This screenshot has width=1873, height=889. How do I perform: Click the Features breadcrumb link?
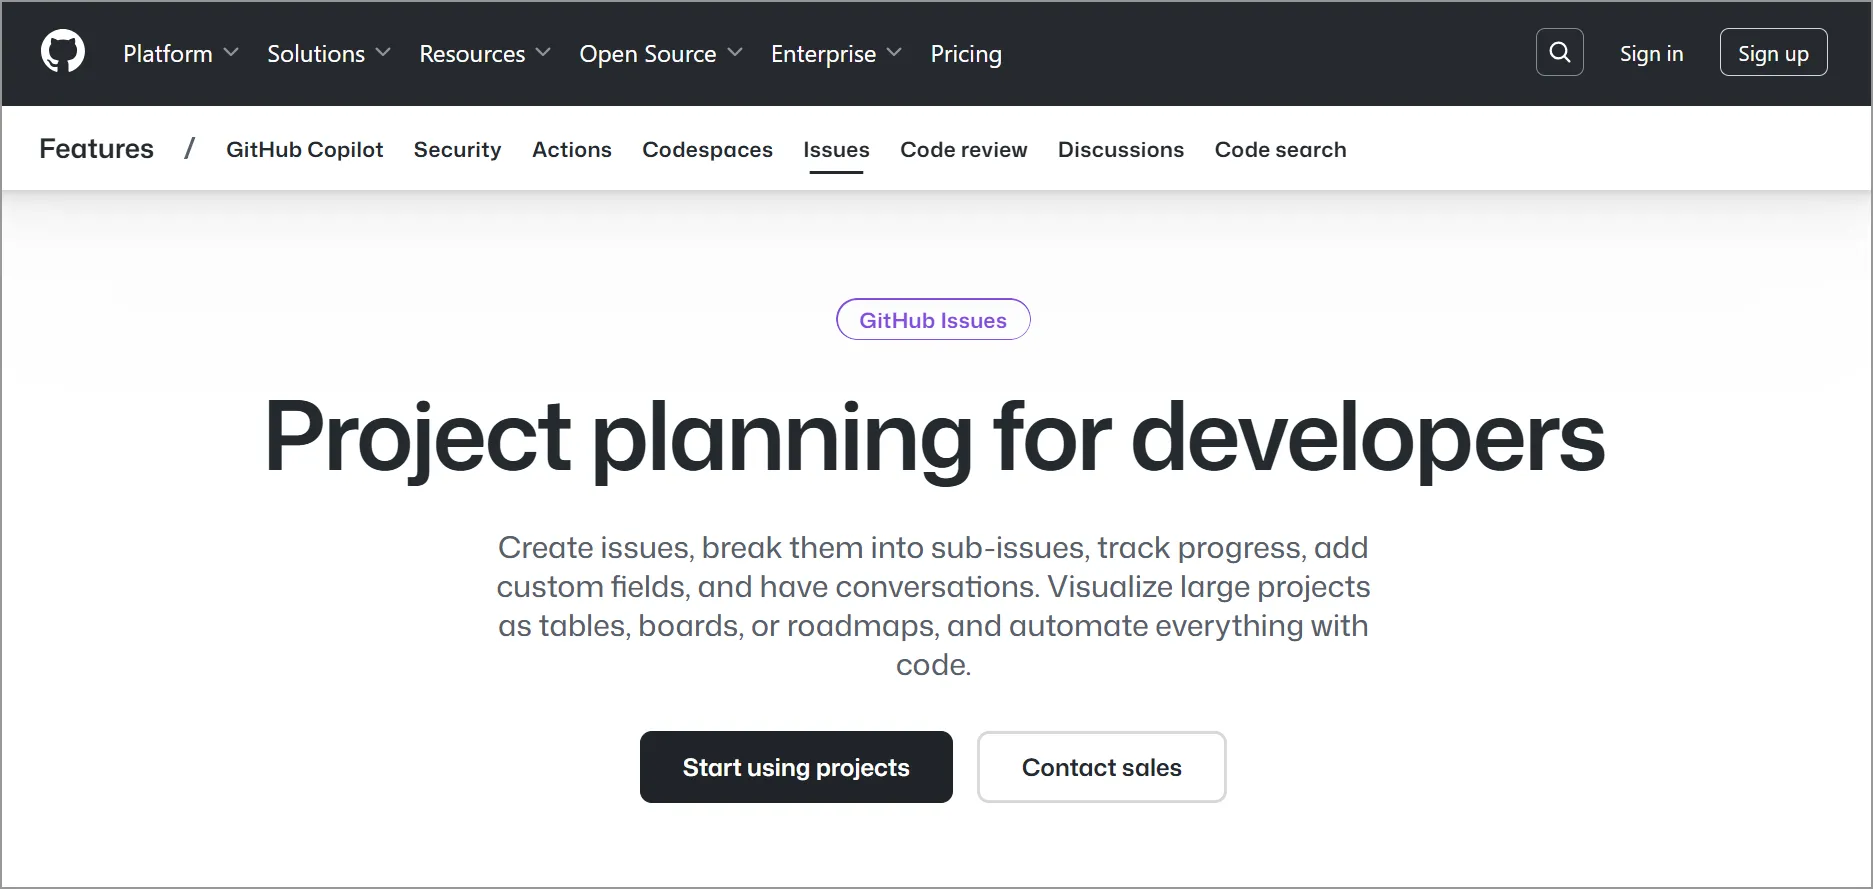[96, 148]
